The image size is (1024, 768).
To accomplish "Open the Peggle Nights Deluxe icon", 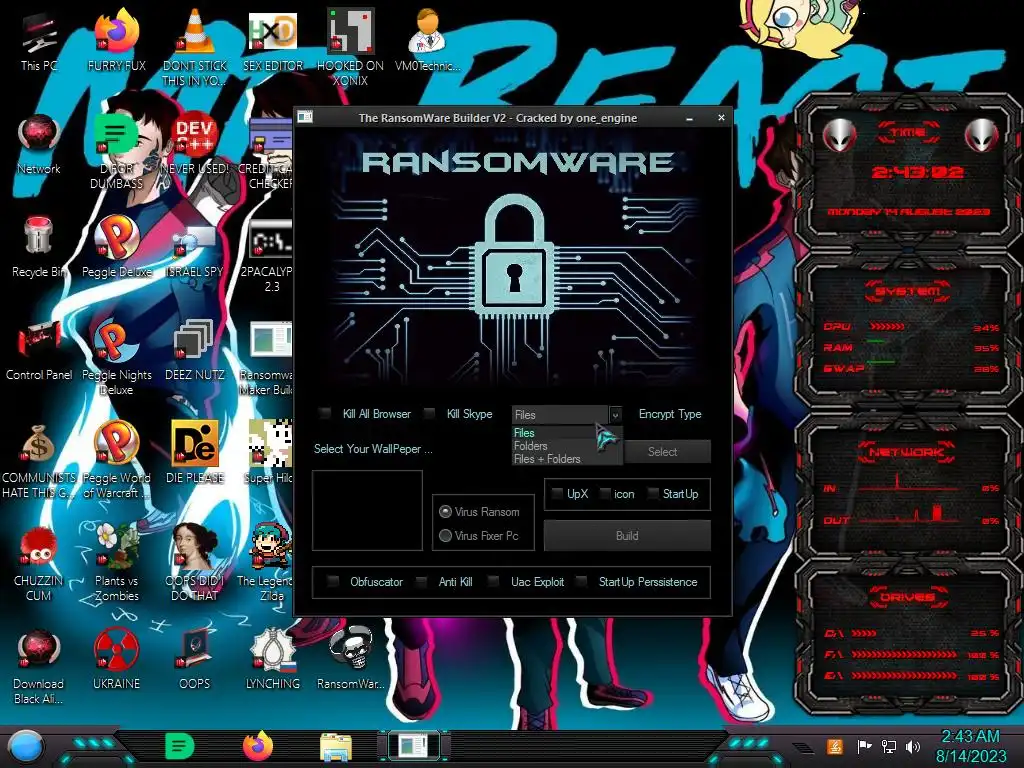I will 116,357.
